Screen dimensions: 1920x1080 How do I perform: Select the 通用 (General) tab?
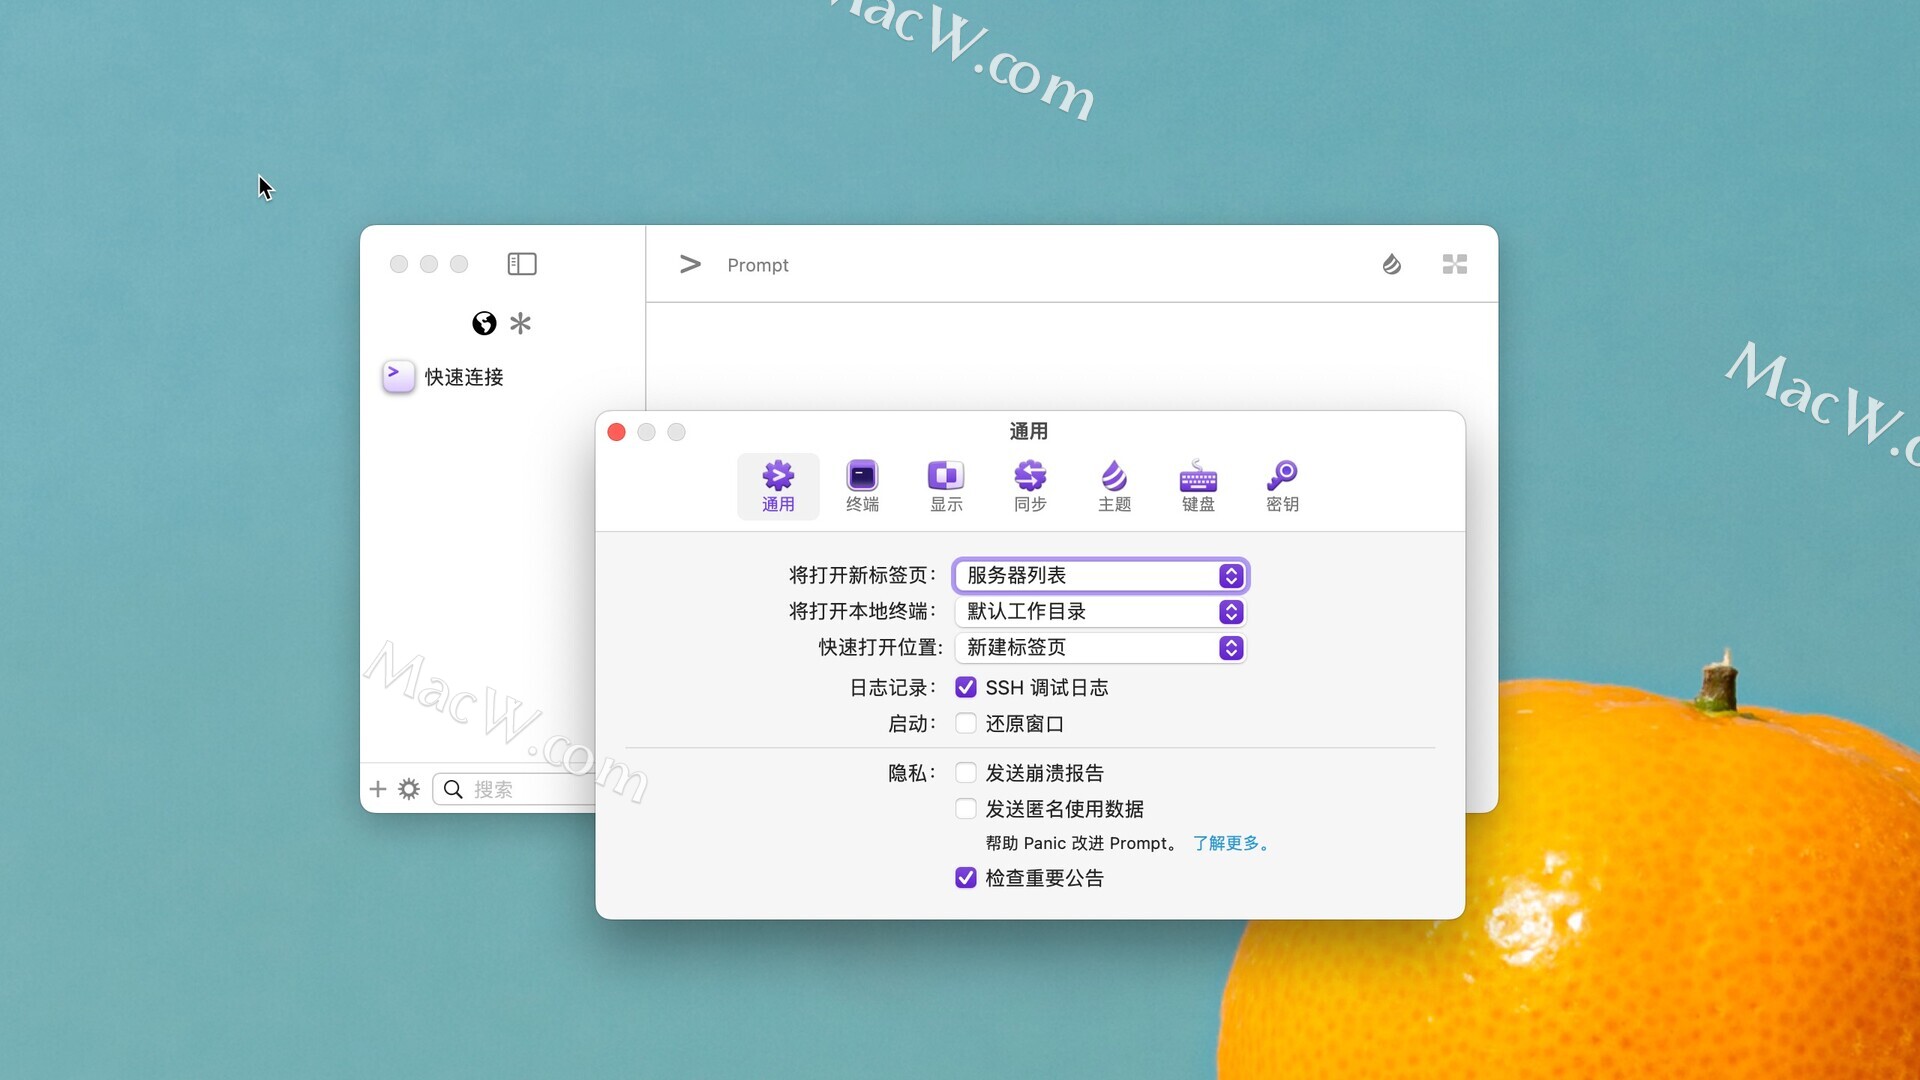pos(778,486)
